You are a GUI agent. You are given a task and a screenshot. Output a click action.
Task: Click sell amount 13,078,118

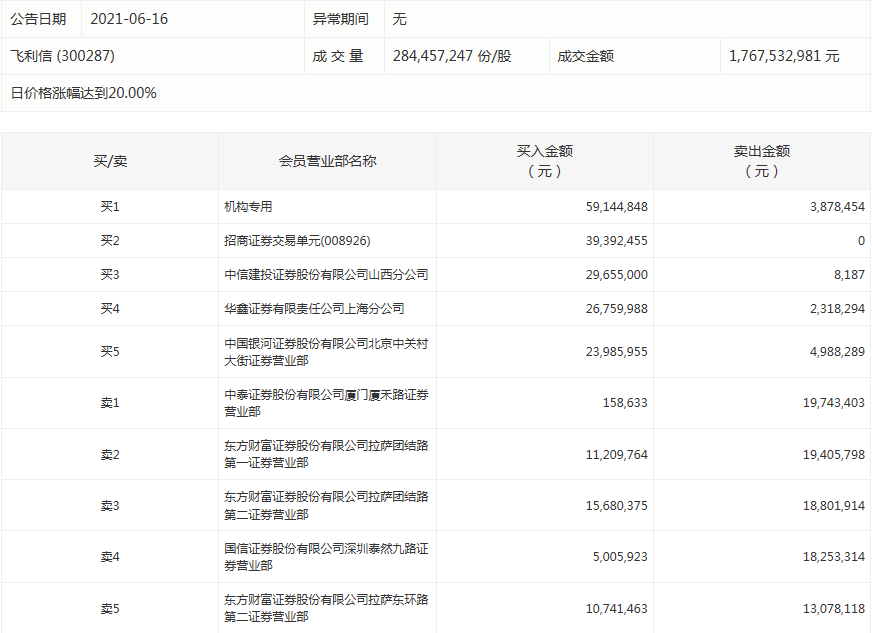click(x=833, y=609)
